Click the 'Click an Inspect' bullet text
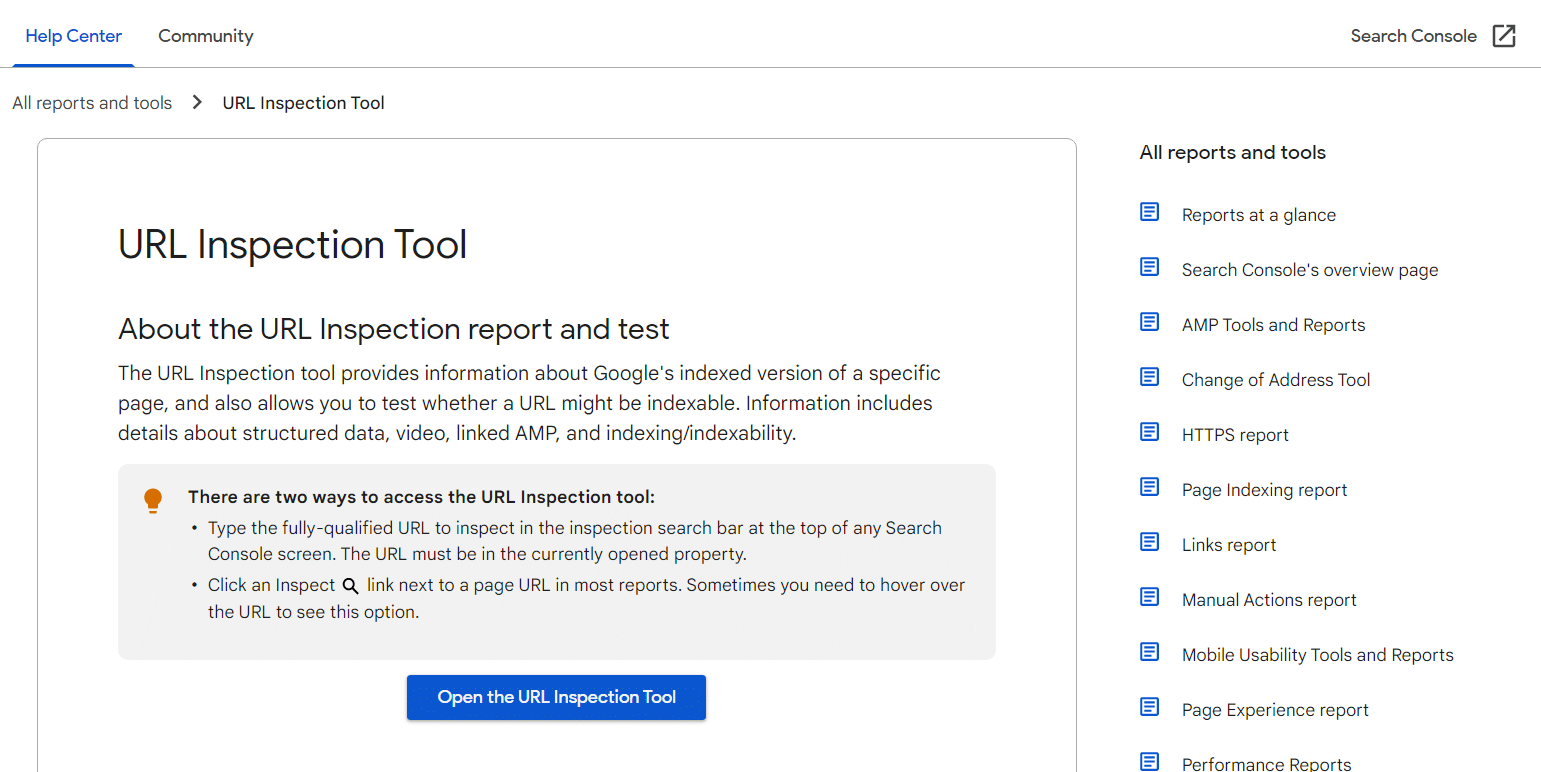 coord(586,599)
